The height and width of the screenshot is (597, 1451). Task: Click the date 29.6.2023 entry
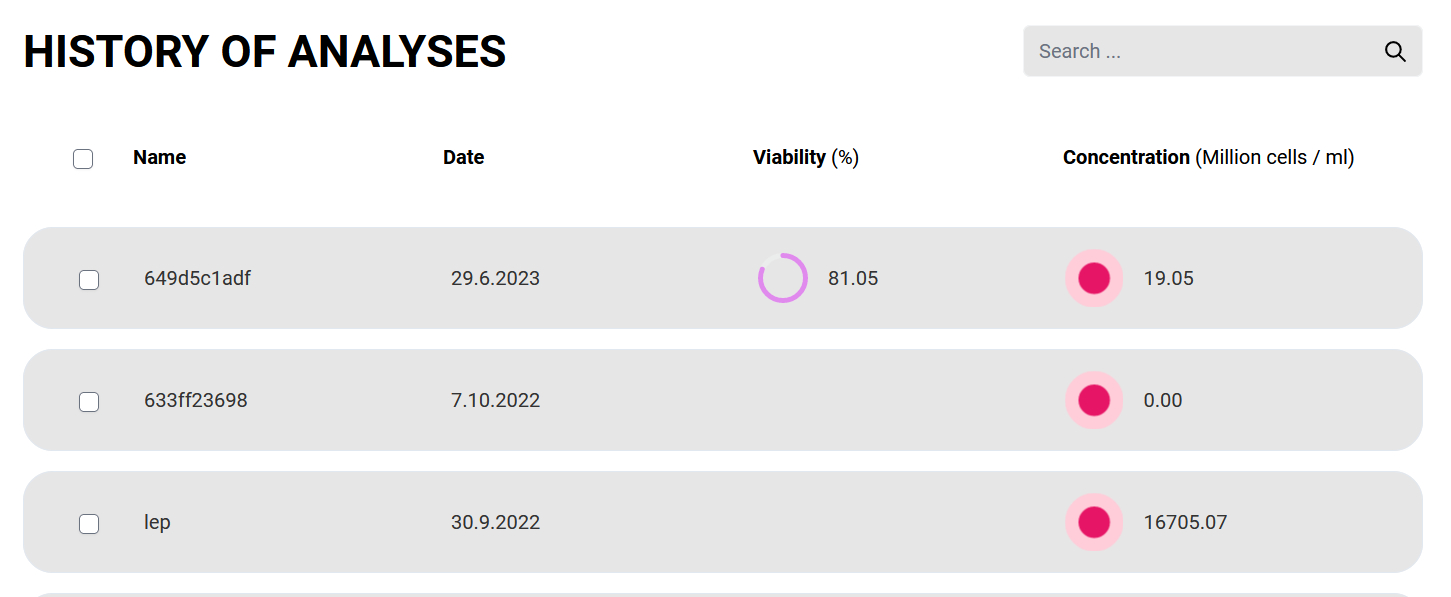click(495, 278)
